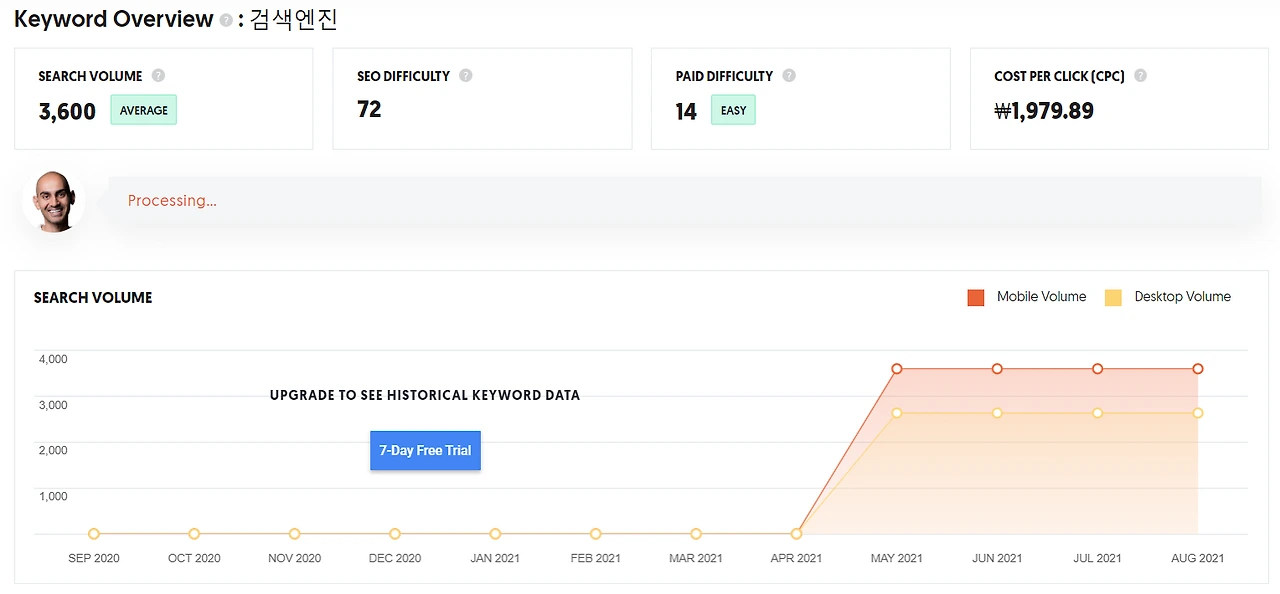Open help icon next to Keyword Overview
1280x594 pixels.
pyautogui.click(x=226, y=20)
